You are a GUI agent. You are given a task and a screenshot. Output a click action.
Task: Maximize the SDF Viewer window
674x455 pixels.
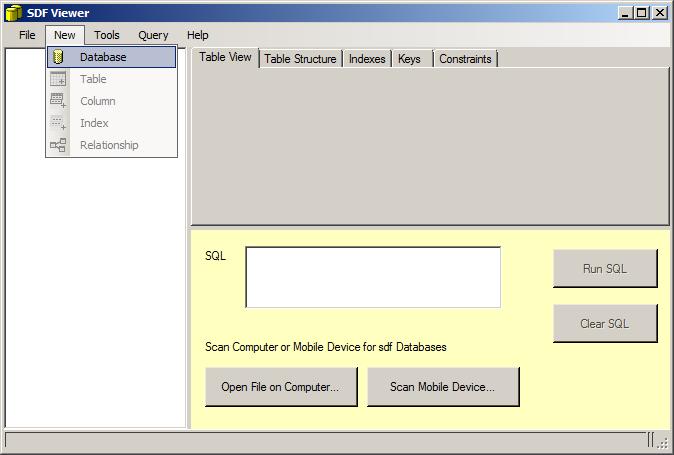[x=641, y=13]
